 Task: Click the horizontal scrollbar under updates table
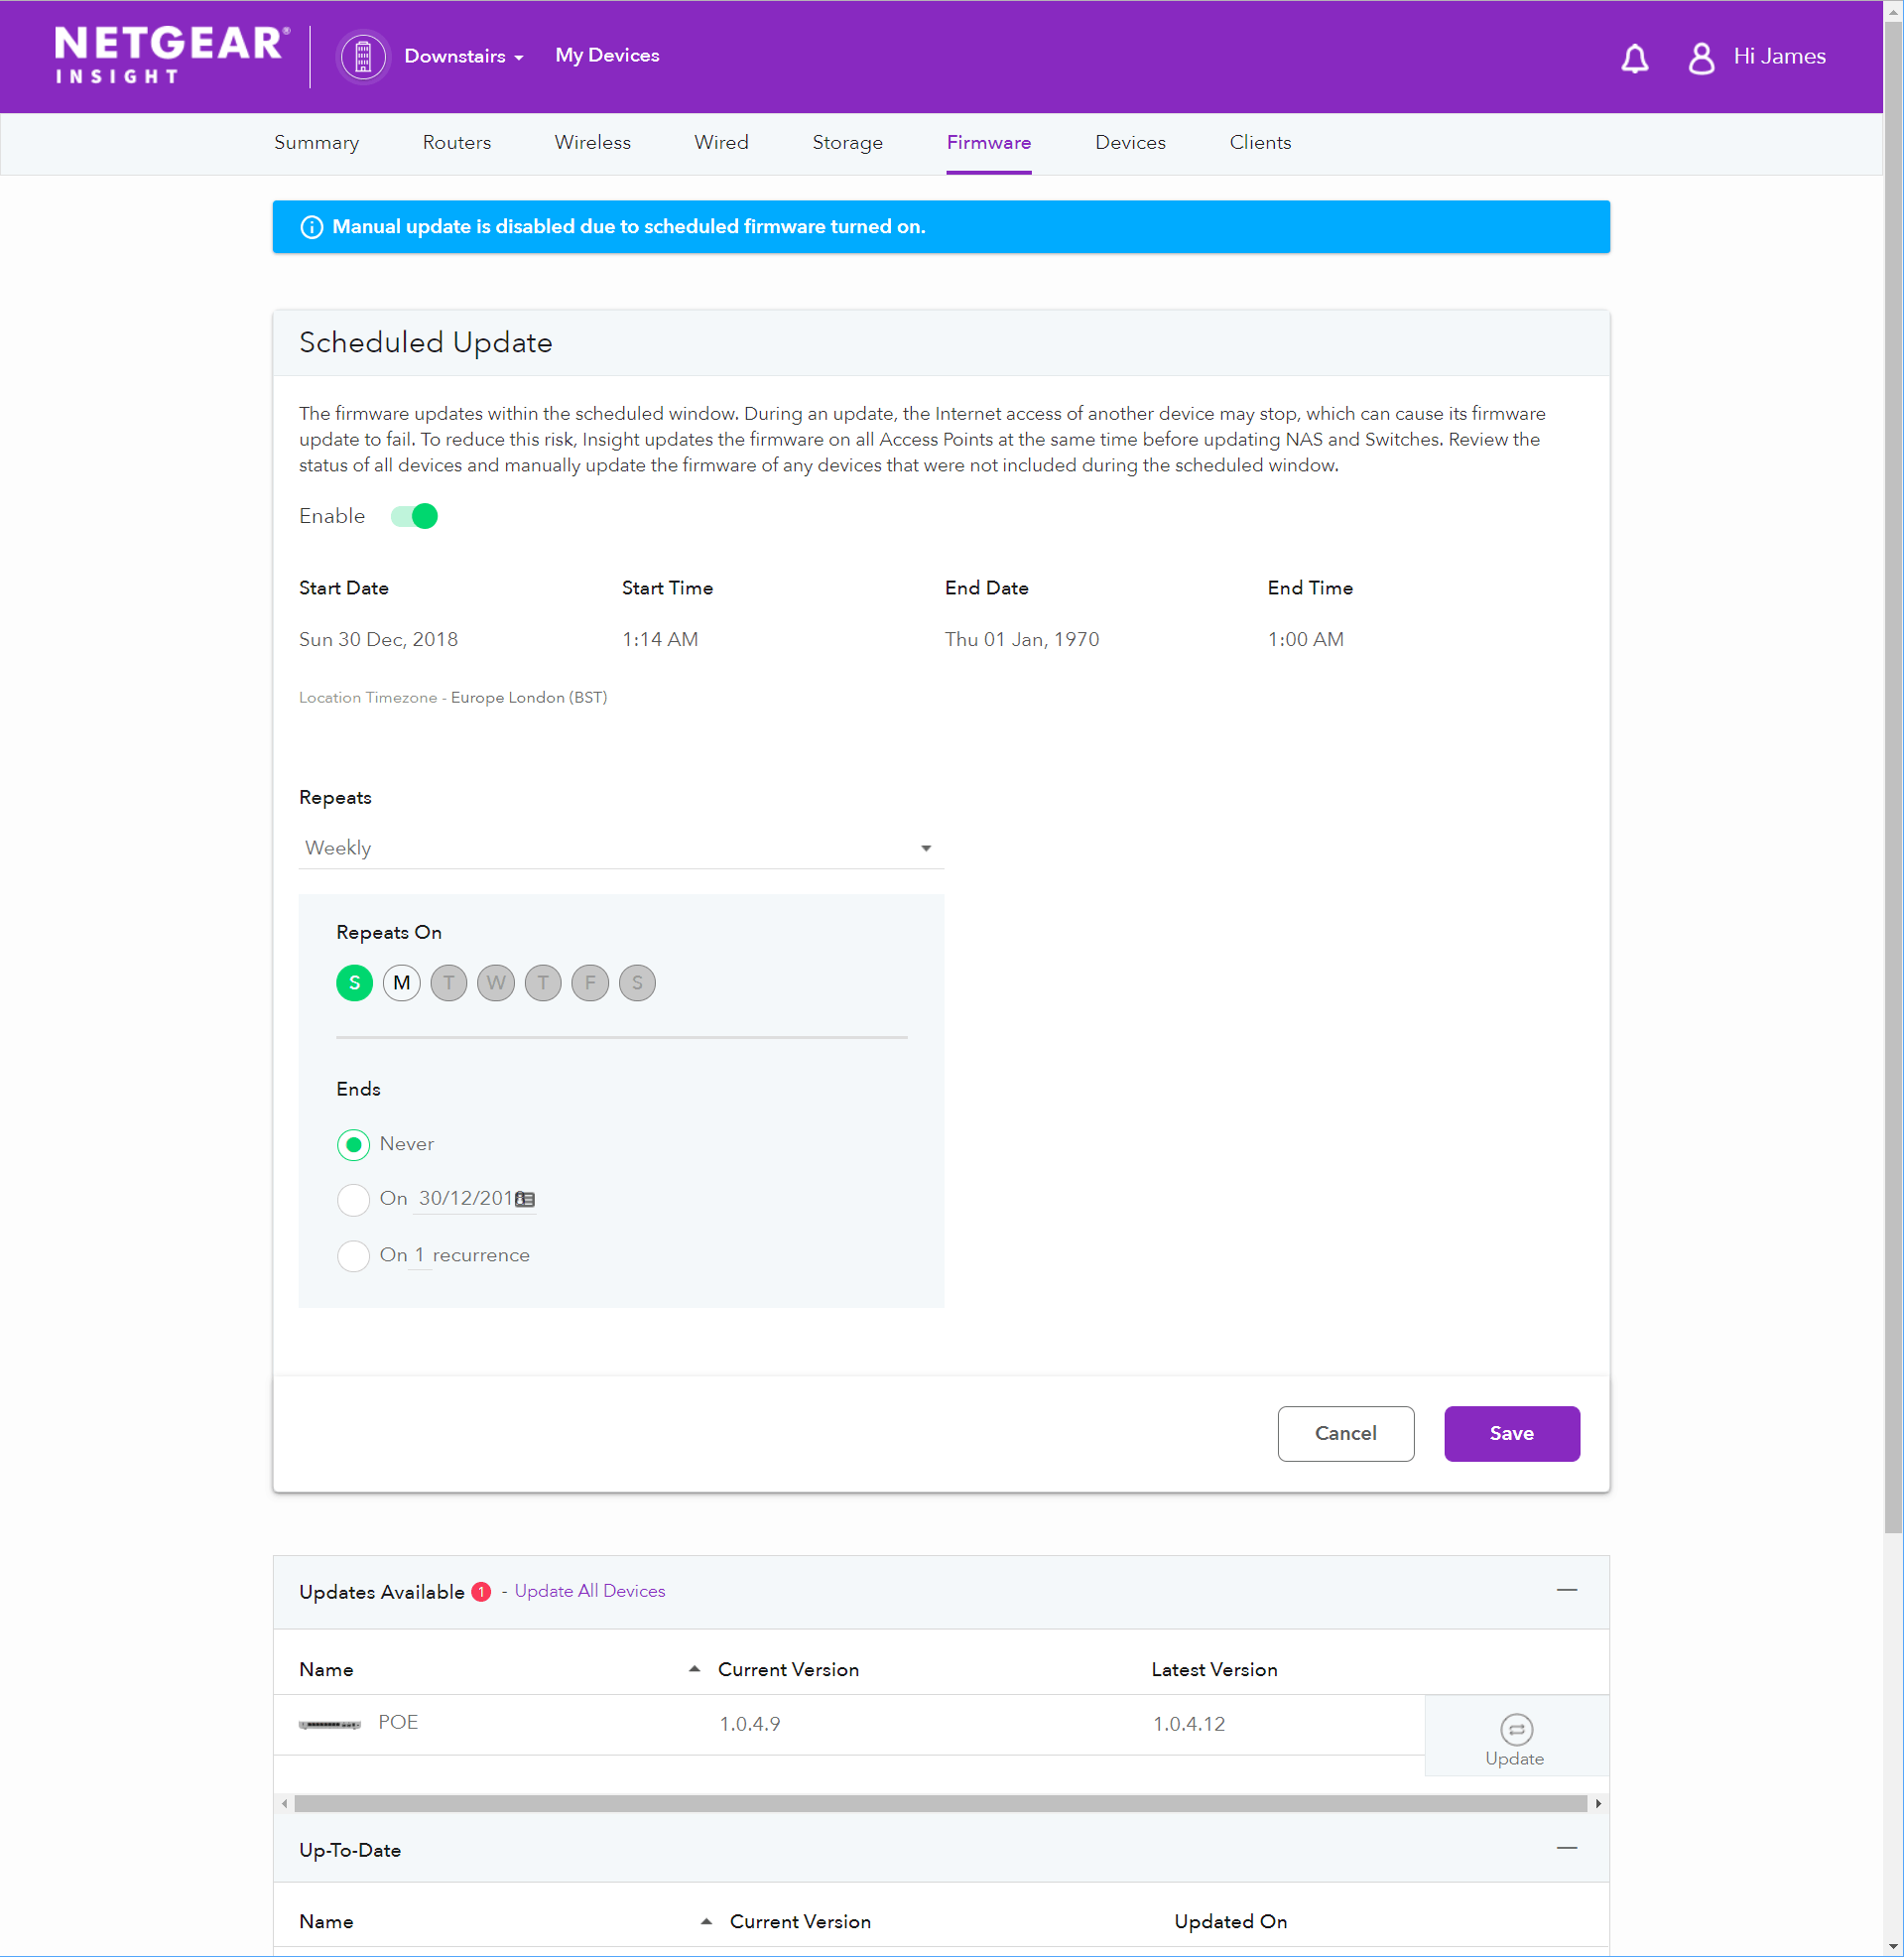tap(940, 1803)
